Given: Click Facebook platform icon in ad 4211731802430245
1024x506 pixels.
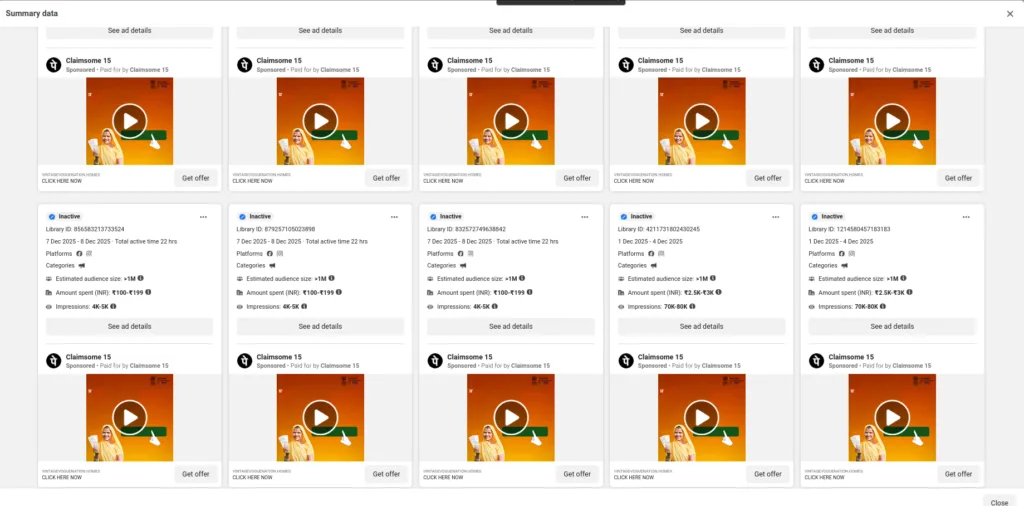Looking at the screenshot, I should (x=651, y=254).
